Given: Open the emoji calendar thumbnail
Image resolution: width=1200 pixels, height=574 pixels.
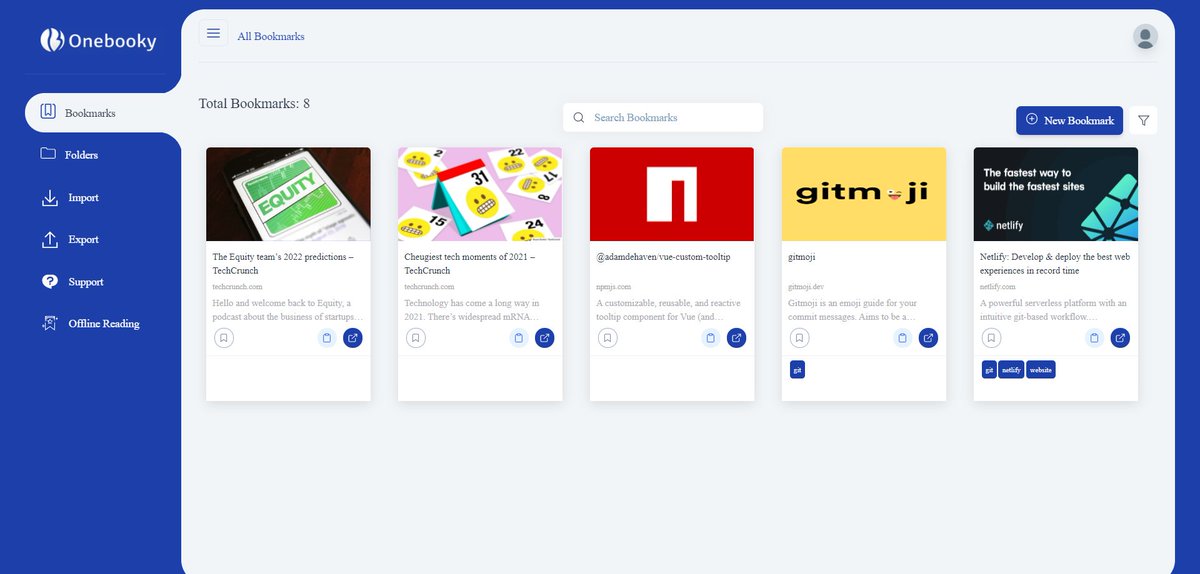Looking at the screenshot, I should pyautogui.click(x=480, y=194).
